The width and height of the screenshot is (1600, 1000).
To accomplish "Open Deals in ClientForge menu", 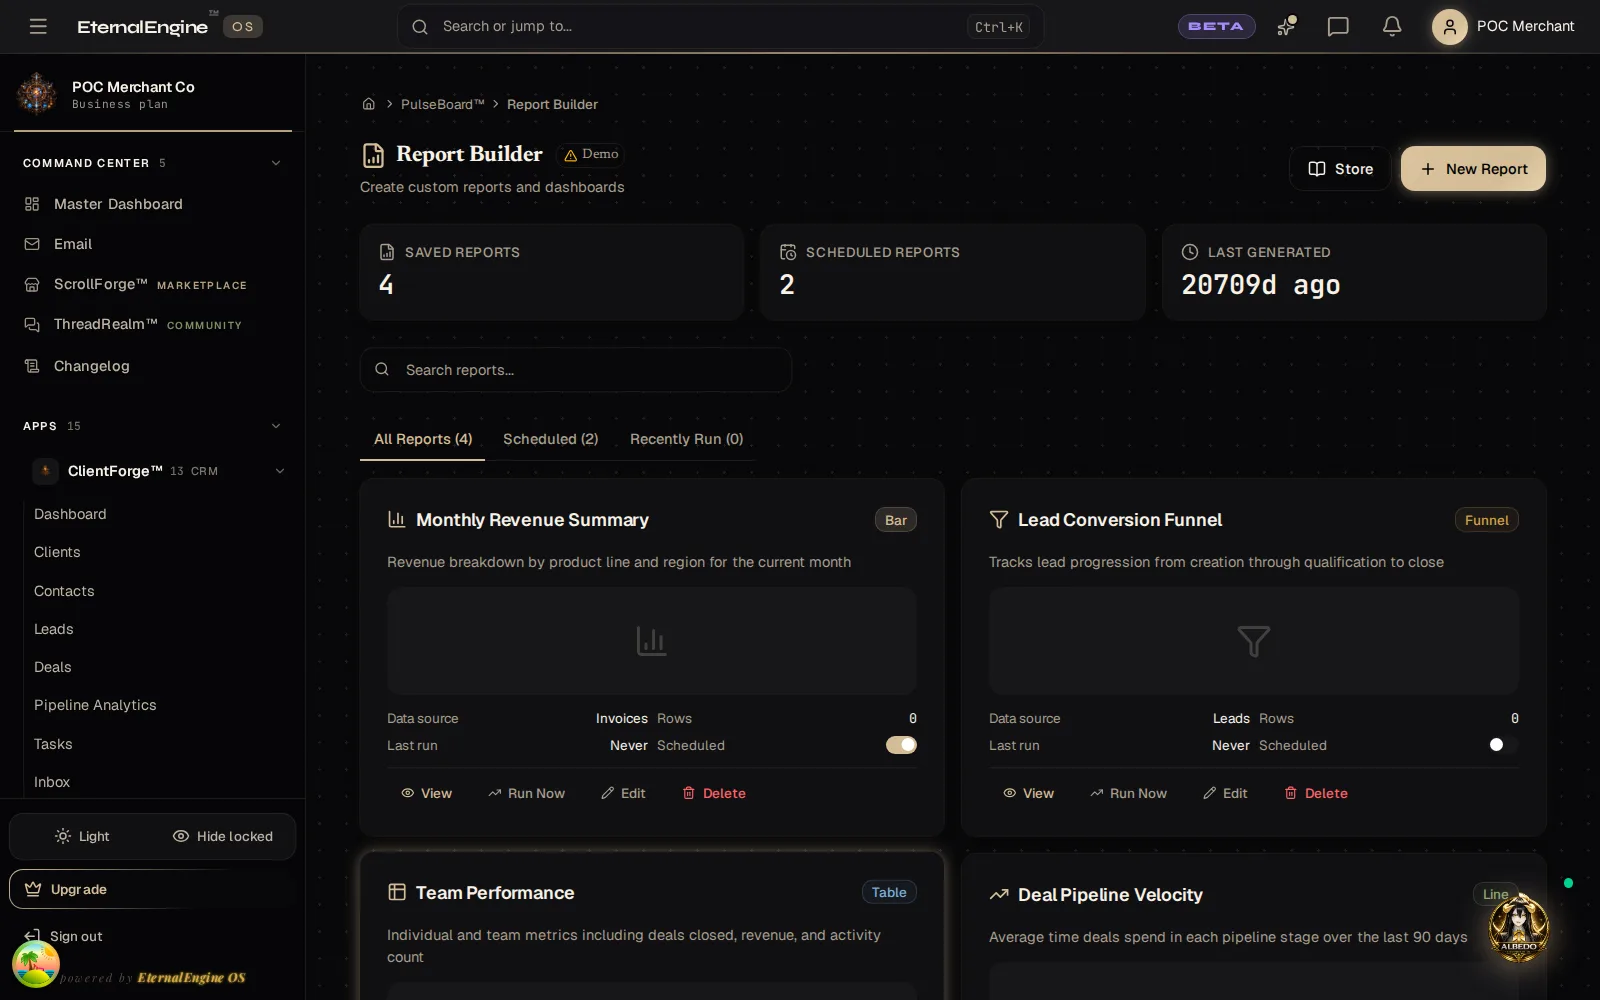I will [x=53, y=667].
